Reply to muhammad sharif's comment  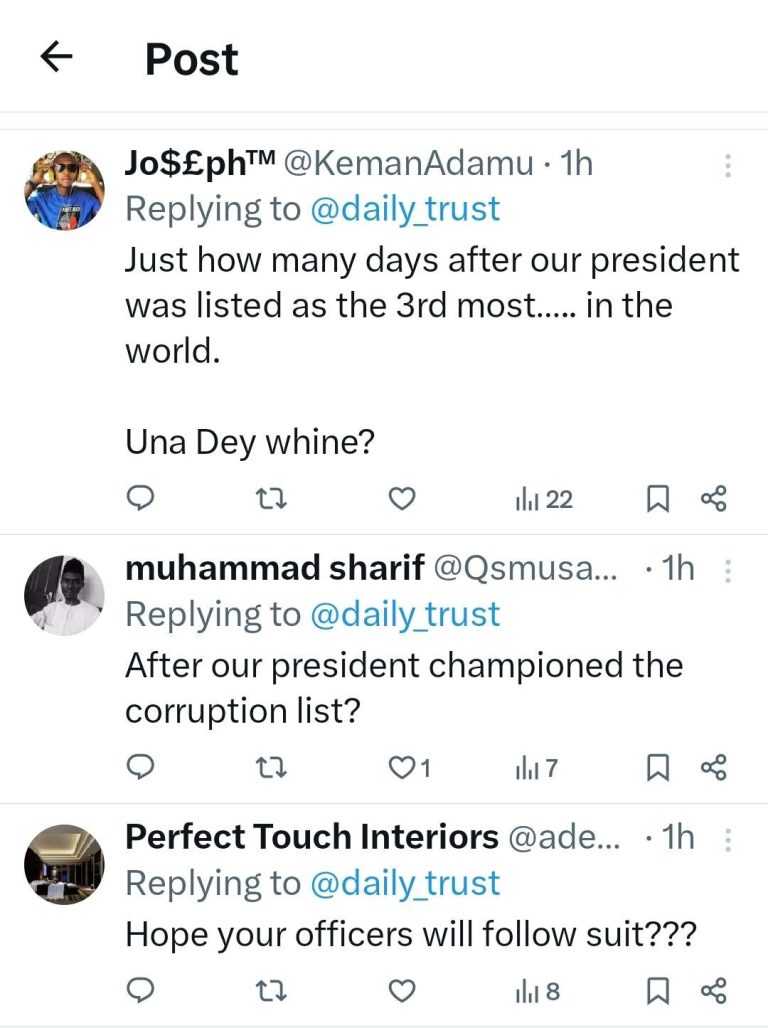tap(143, 767)
